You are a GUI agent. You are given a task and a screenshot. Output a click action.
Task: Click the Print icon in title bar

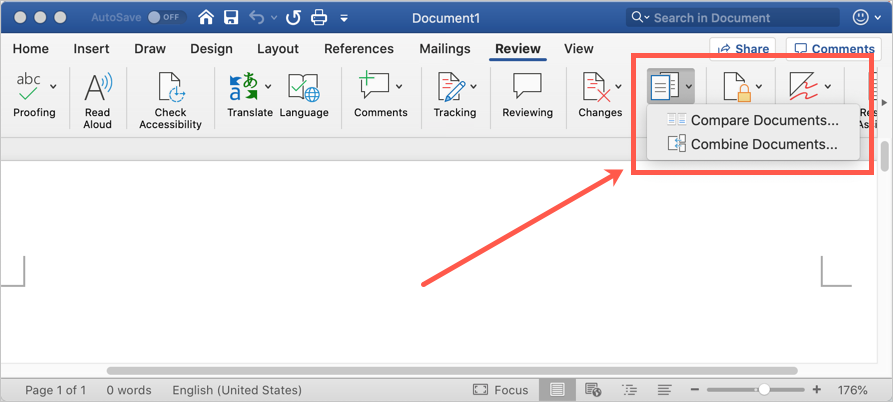click(x=318, y=18)
